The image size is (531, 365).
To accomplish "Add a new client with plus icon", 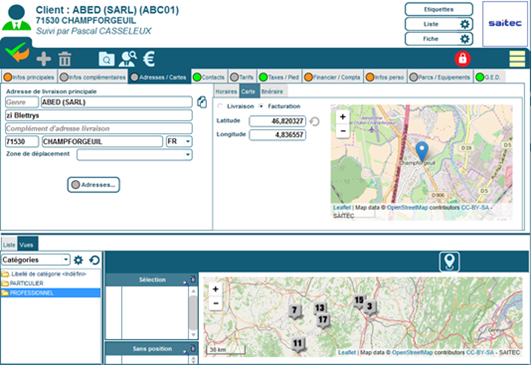I will pyautogui.click(x=44, y=59).
